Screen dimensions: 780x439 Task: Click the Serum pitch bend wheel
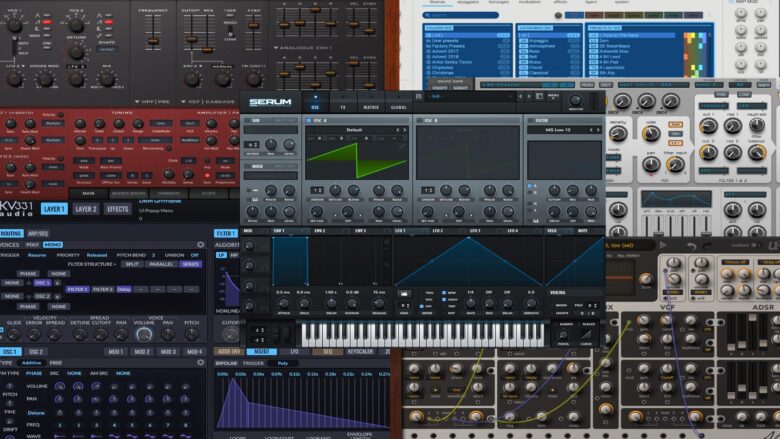(x=275, y=334)
